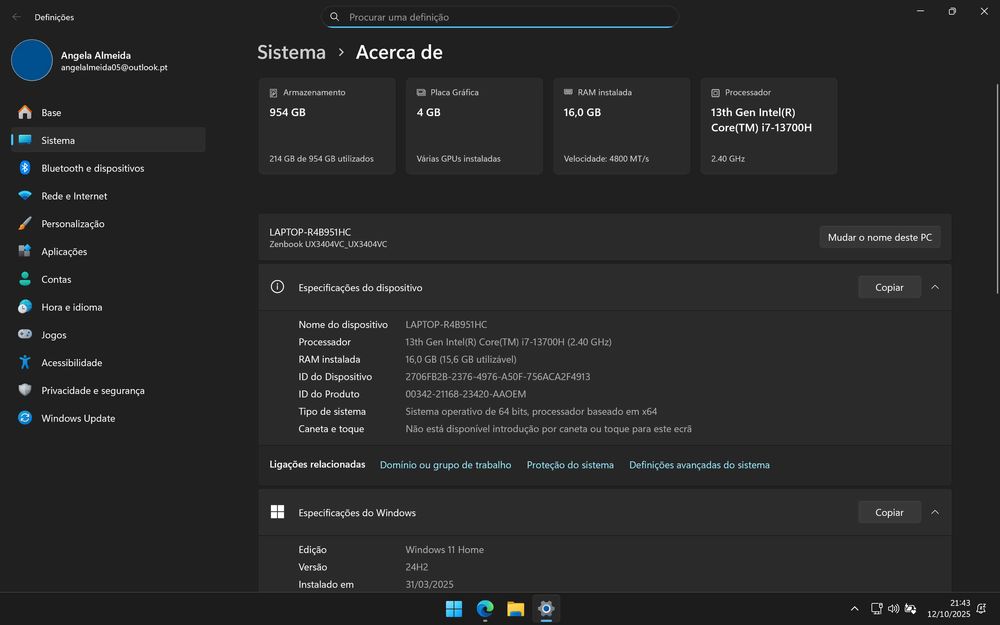This screenshot has width=1000, height=625.
Task: Click the Bluetooth icon in sidebar
Action: coord(25,168)
